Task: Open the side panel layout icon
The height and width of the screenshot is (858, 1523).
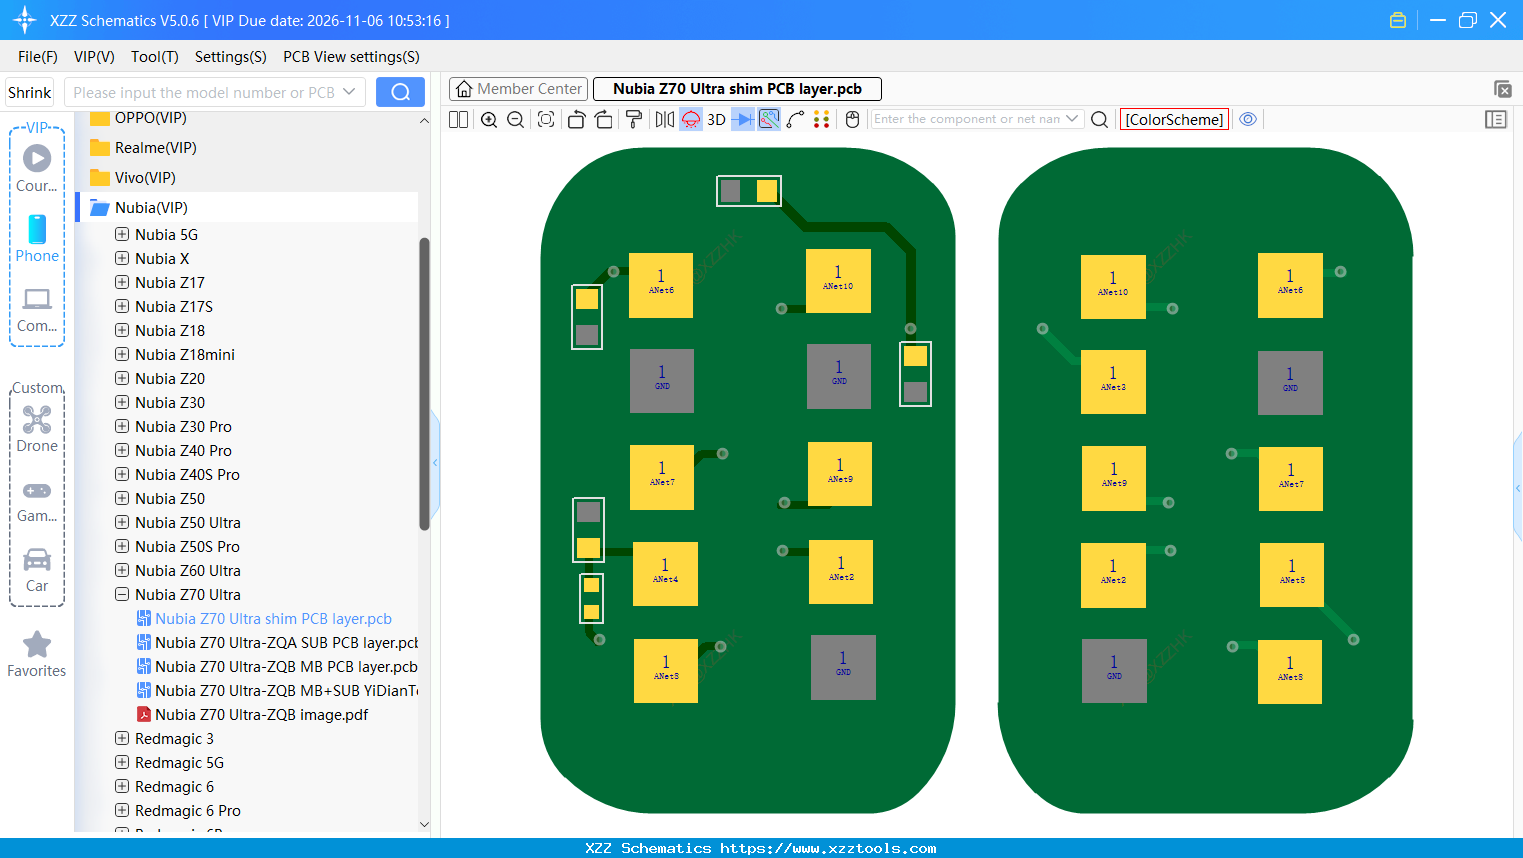Action: coord(1496,119)
